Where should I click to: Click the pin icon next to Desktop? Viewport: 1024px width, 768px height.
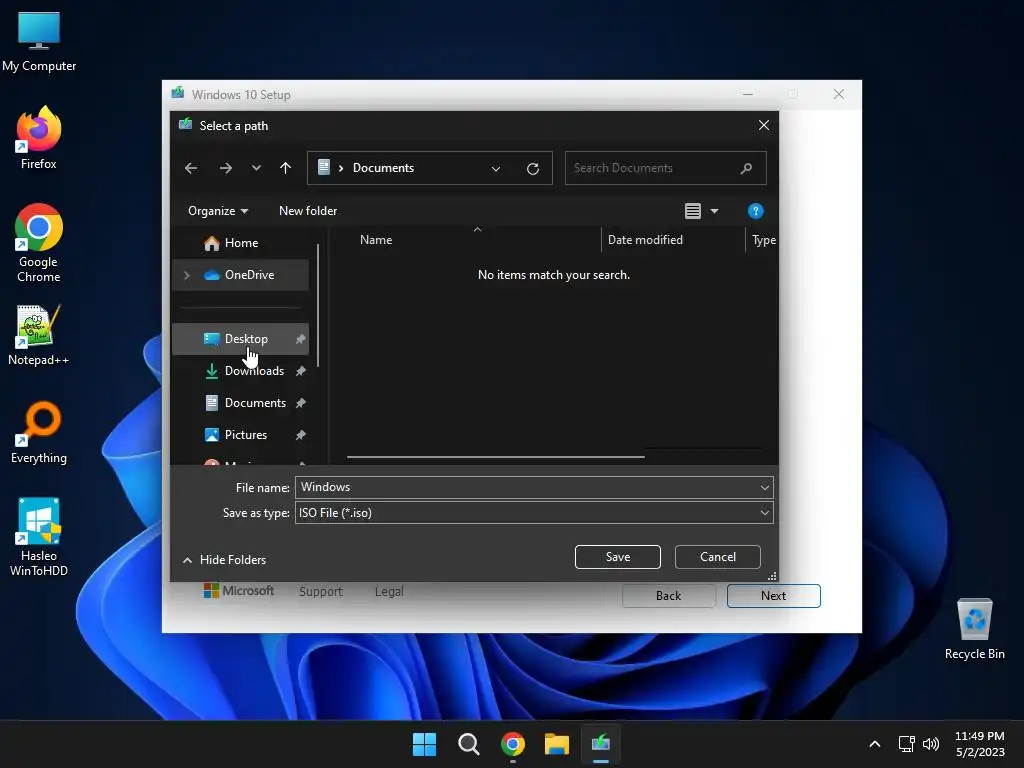point(300,339)
